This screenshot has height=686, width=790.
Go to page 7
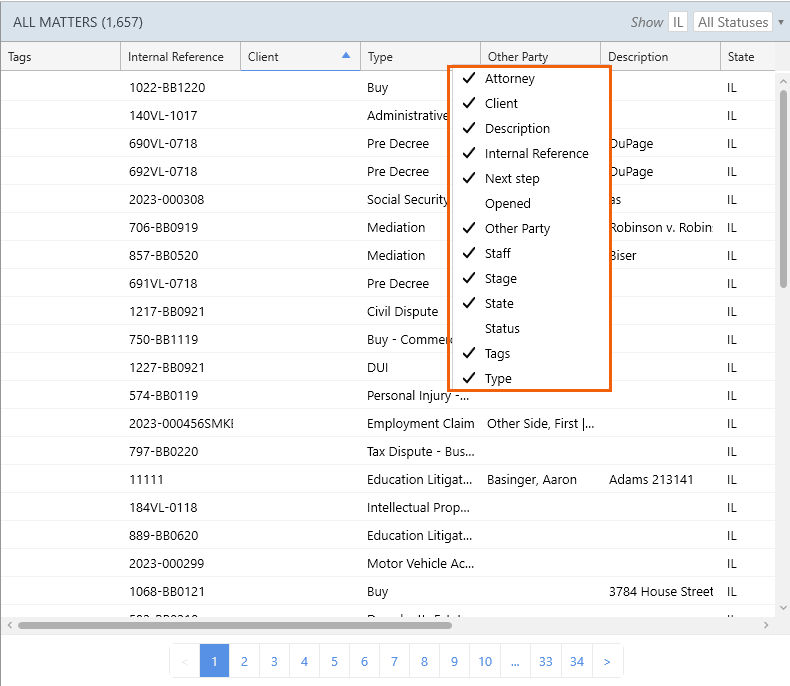click(x=394, y=661)
